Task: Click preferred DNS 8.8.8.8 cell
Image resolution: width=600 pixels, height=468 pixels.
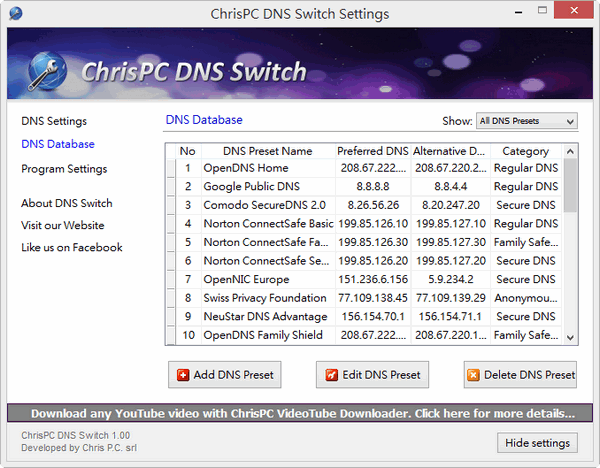Action: (373, 186)
